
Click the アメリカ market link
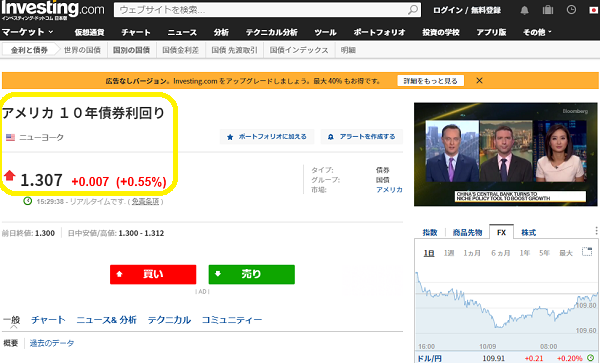(x=389, y=190)
